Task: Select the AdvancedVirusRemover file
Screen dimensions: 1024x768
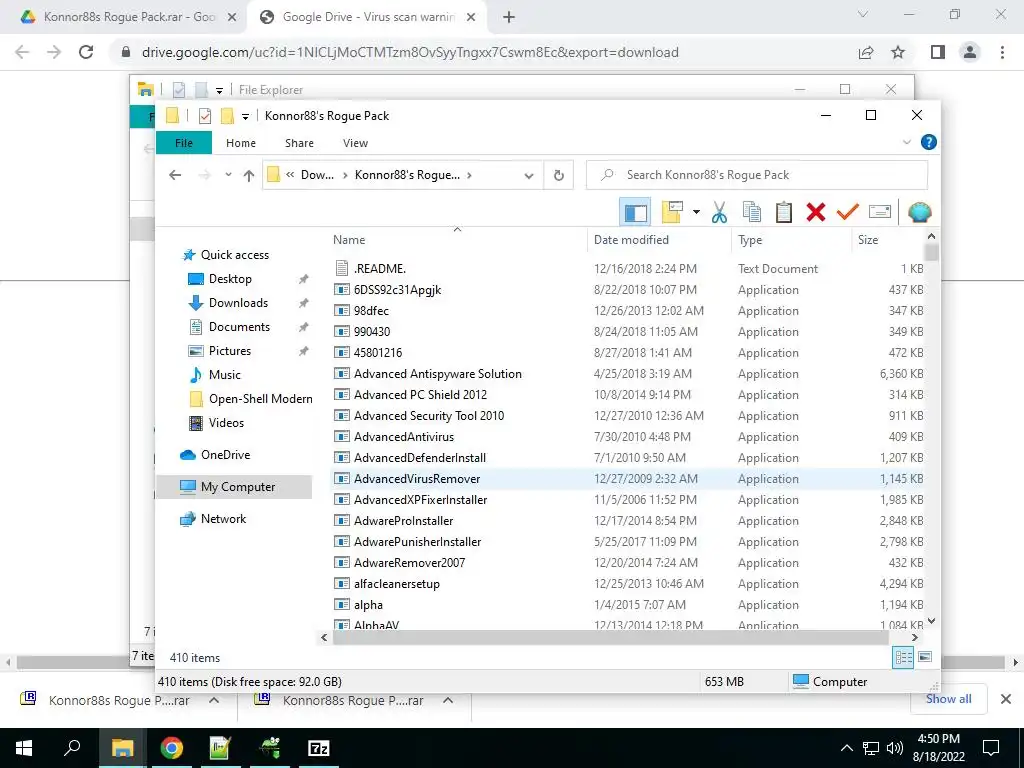Action: (628, 479)
